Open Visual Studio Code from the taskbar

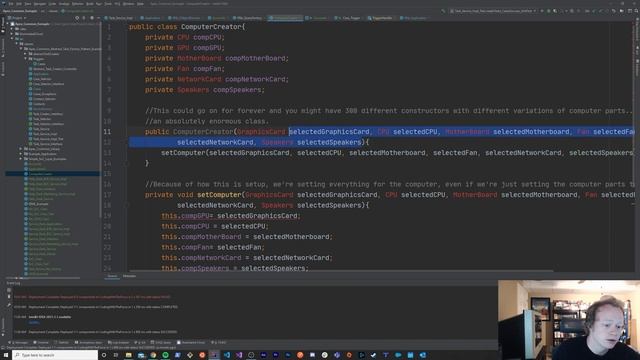pos(227,355)
